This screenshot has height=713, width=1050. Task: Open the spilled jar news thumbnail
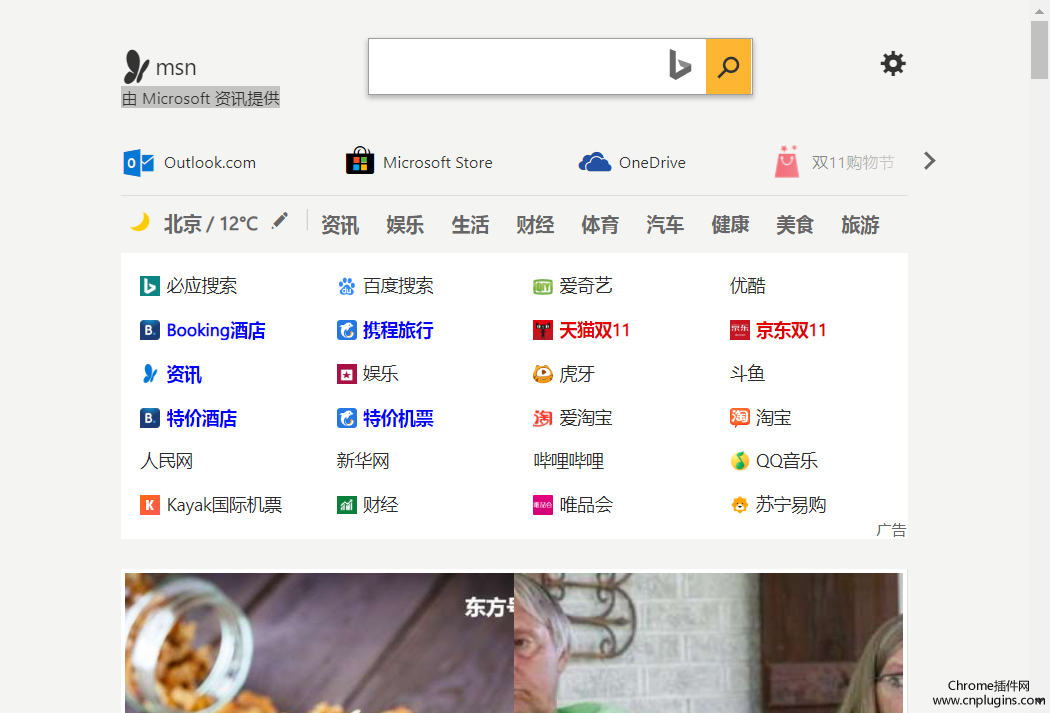coord(319,643)
